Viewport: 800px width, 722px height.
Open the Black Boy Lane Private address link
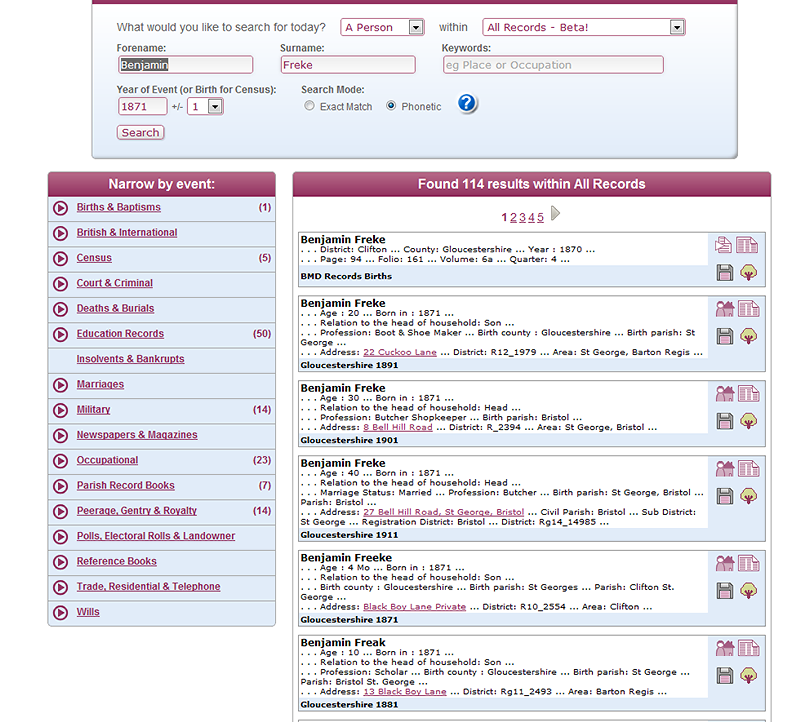(415, 607)
